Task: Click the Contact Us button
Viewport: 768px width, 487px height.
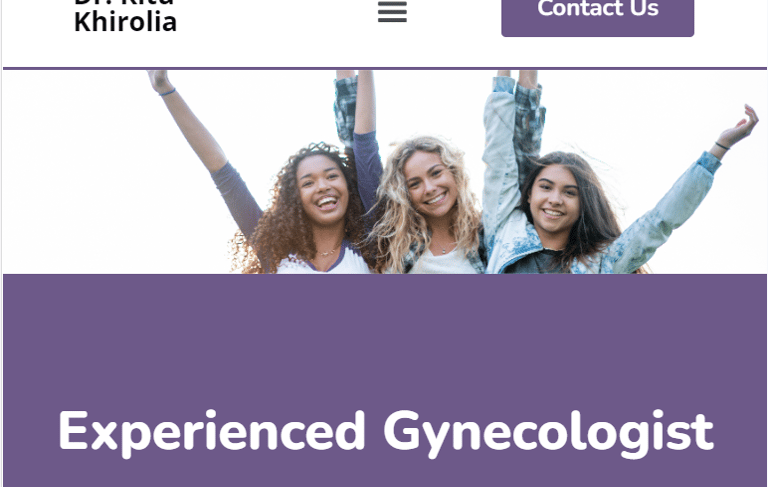Action: [598, 15]
